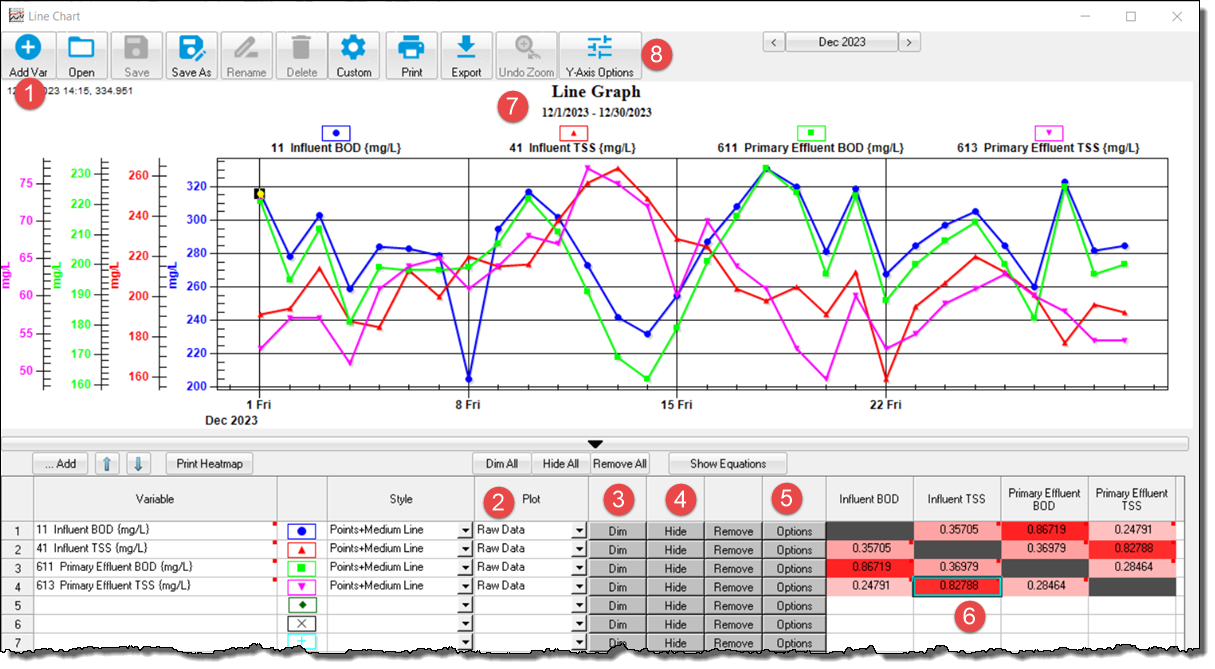Go to previous month arrow
Image resolution: width=1215 pixels, height=669 pixels.
pos(774,42)
